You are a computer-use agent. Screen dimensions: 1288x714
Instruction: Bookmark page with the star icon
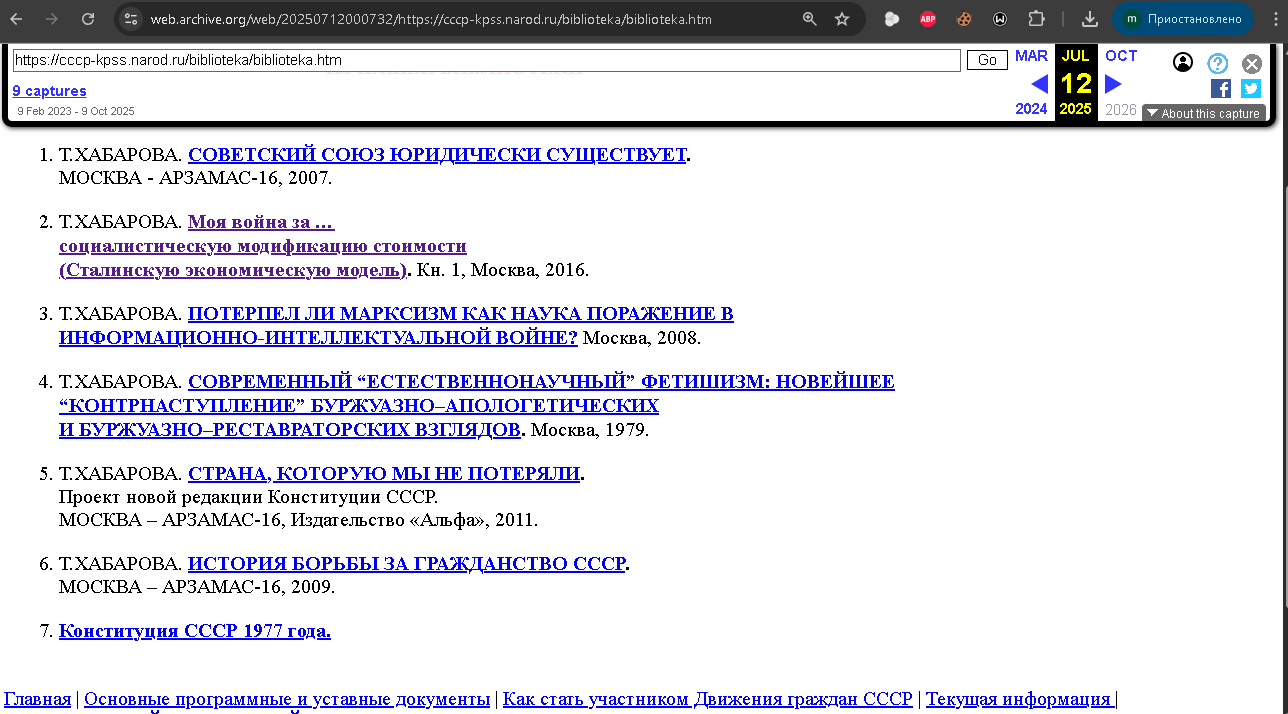pos(842,19)
